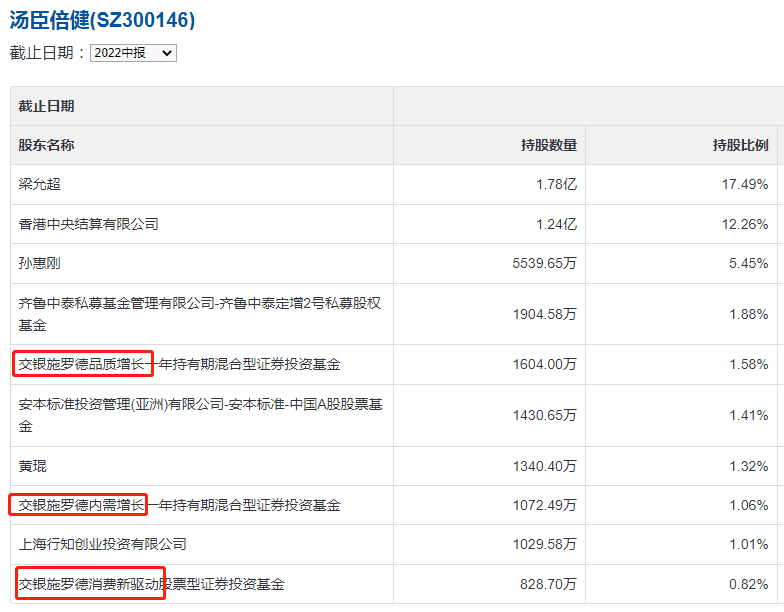Select shareholder 交银施罗德消费新驱动股票型证券投资基金

click(152, 584)
